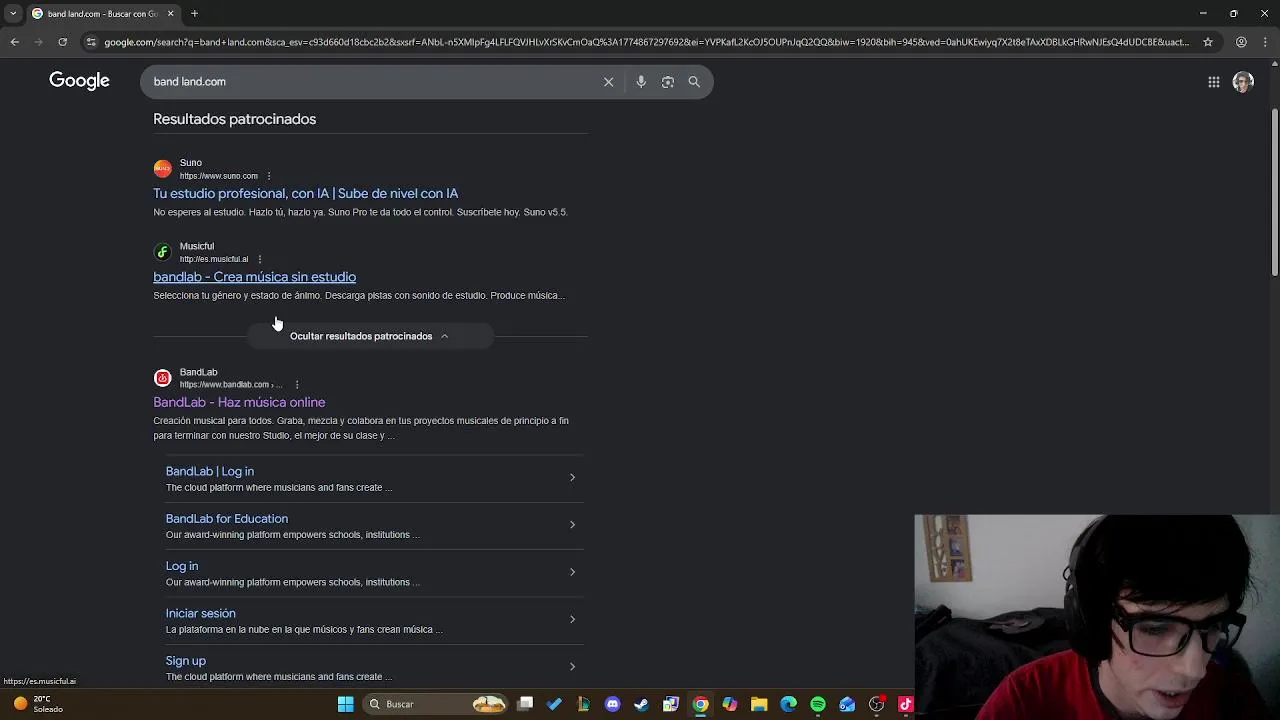Image resolution: width=1280 pixels, height=720 pixels.
Task: Click the Musicful favicon
Action: 162,252
